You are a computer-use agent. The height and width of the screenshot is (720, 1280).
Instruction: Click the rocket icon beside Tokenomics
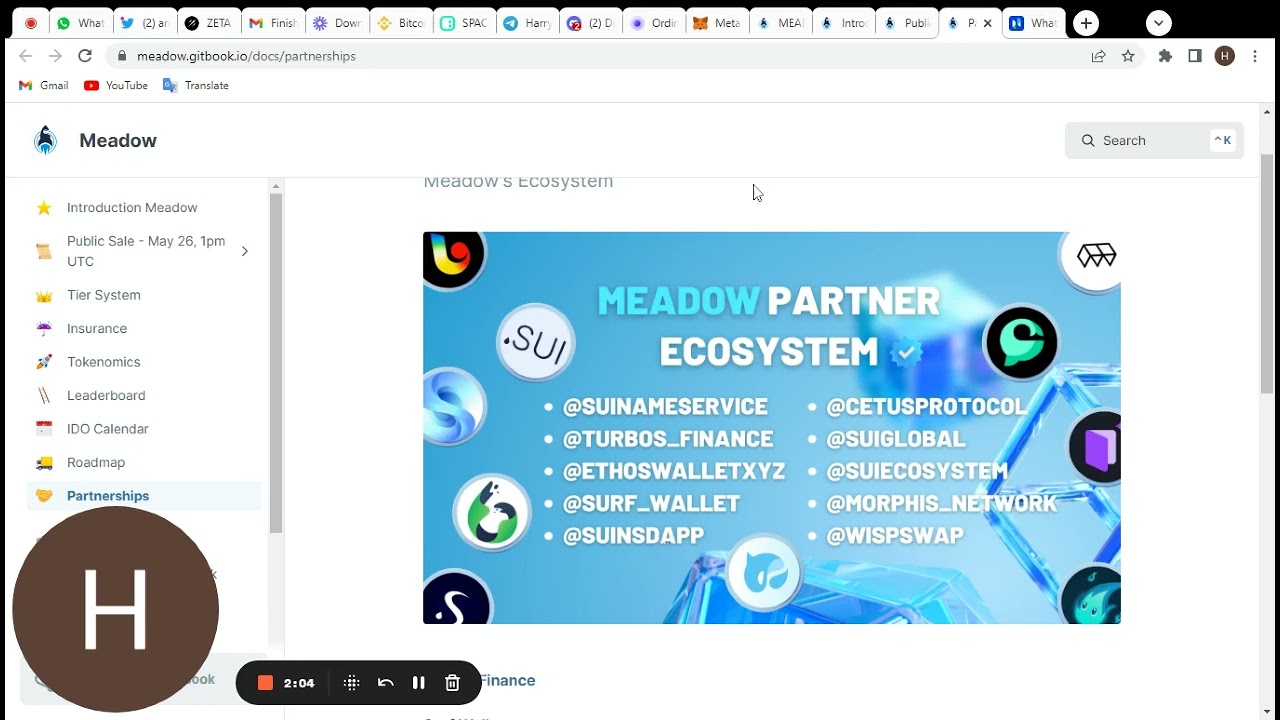(x=44, y=362)
